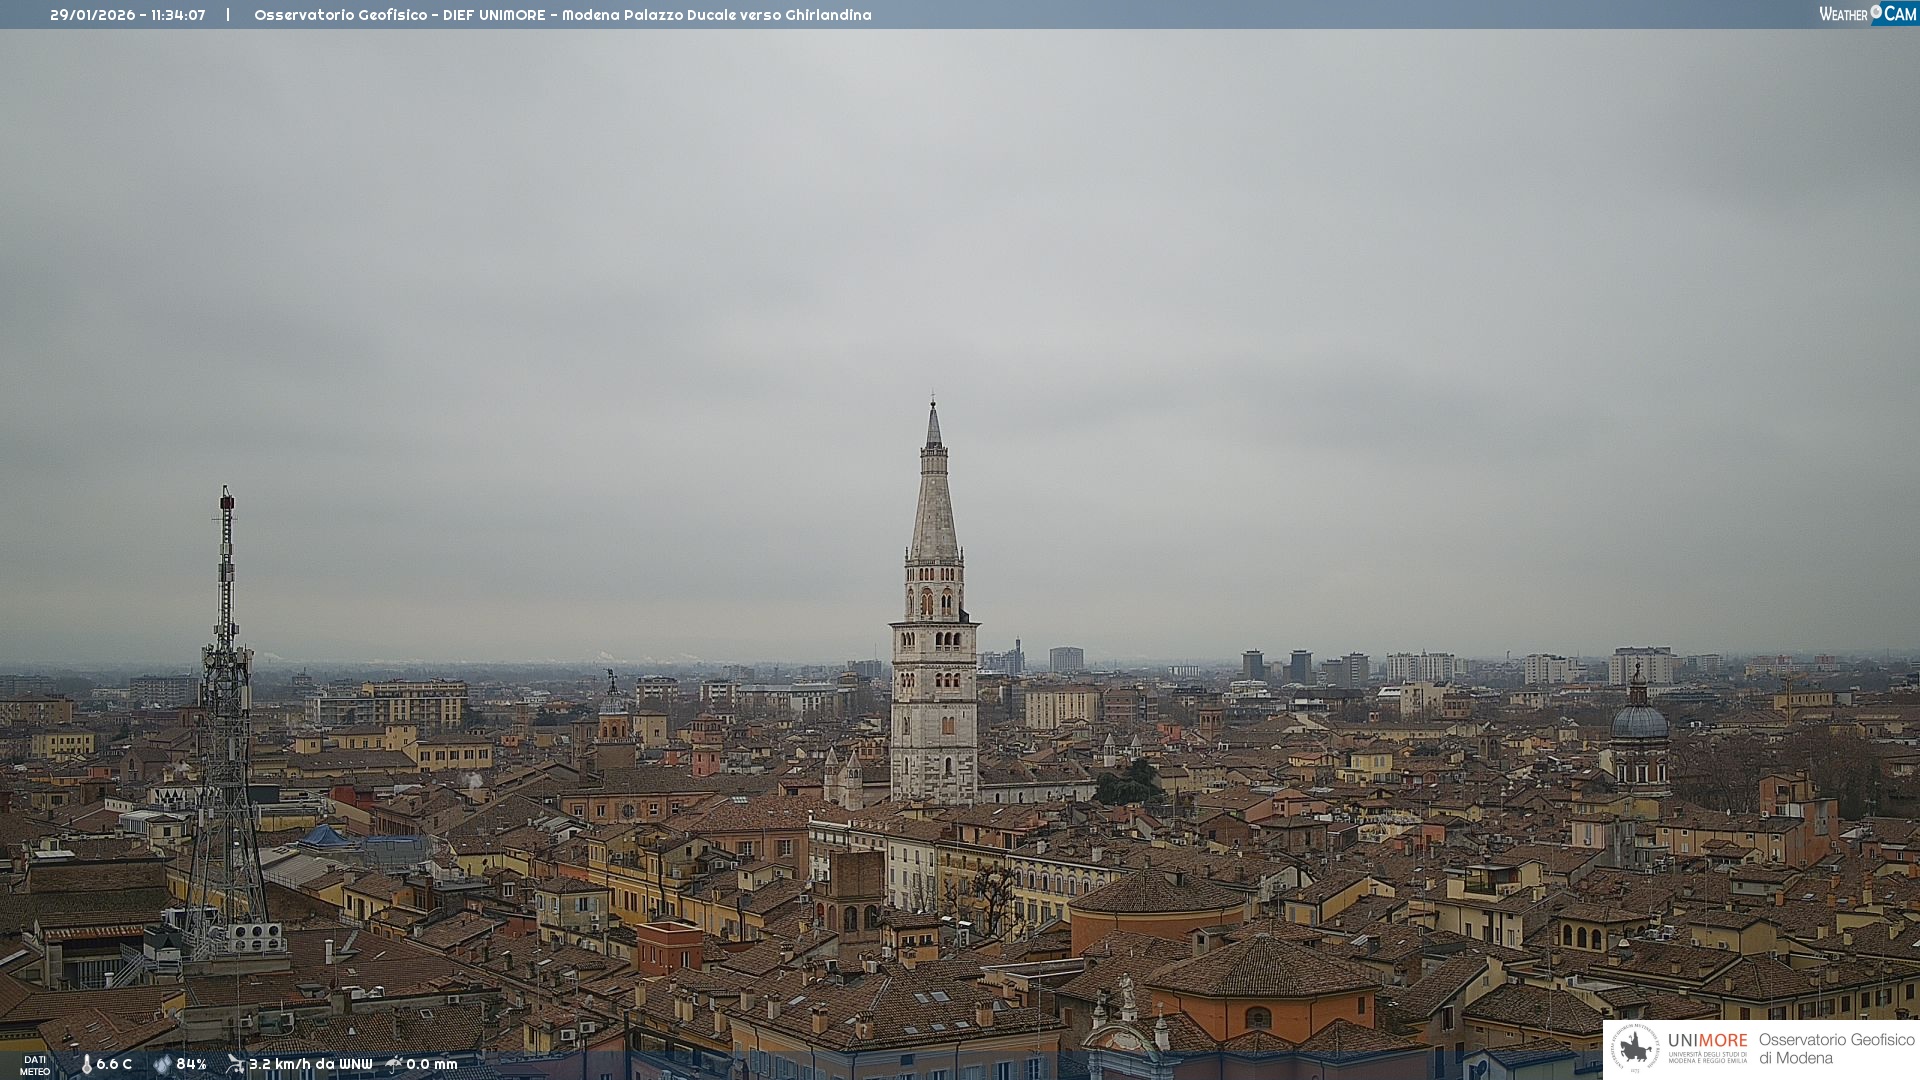Click the thermometer temperature icon
1920x1080 pixels.
click(x=86, y=1064)
